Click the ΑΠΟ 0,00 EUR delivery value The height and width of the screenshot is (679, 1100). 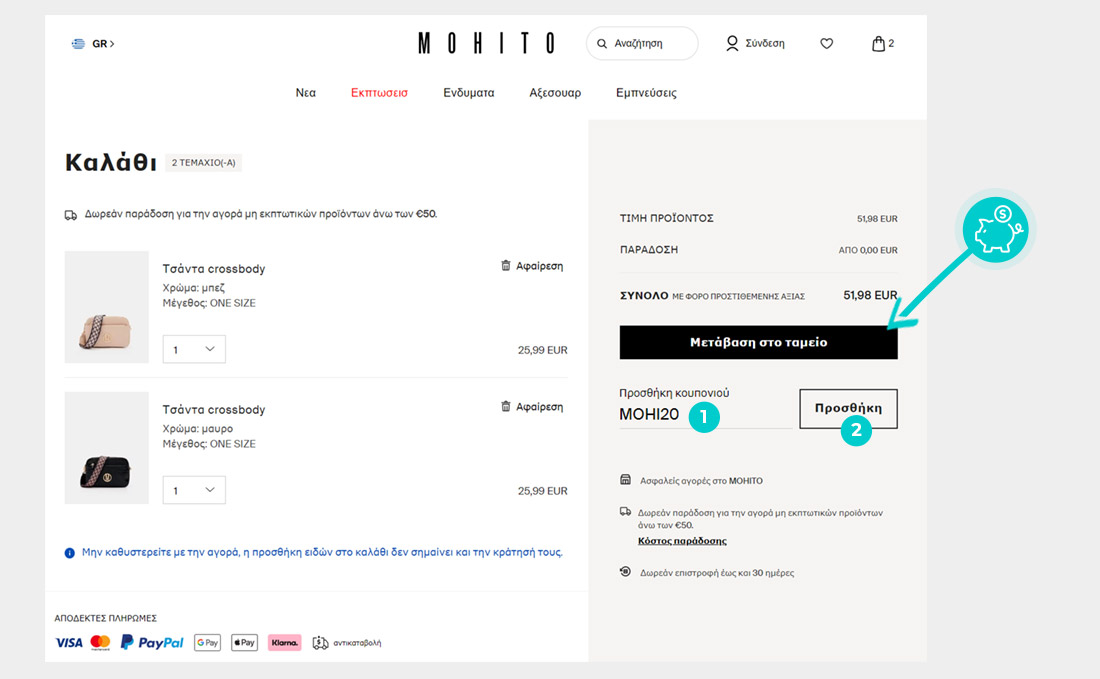[868, 250]
